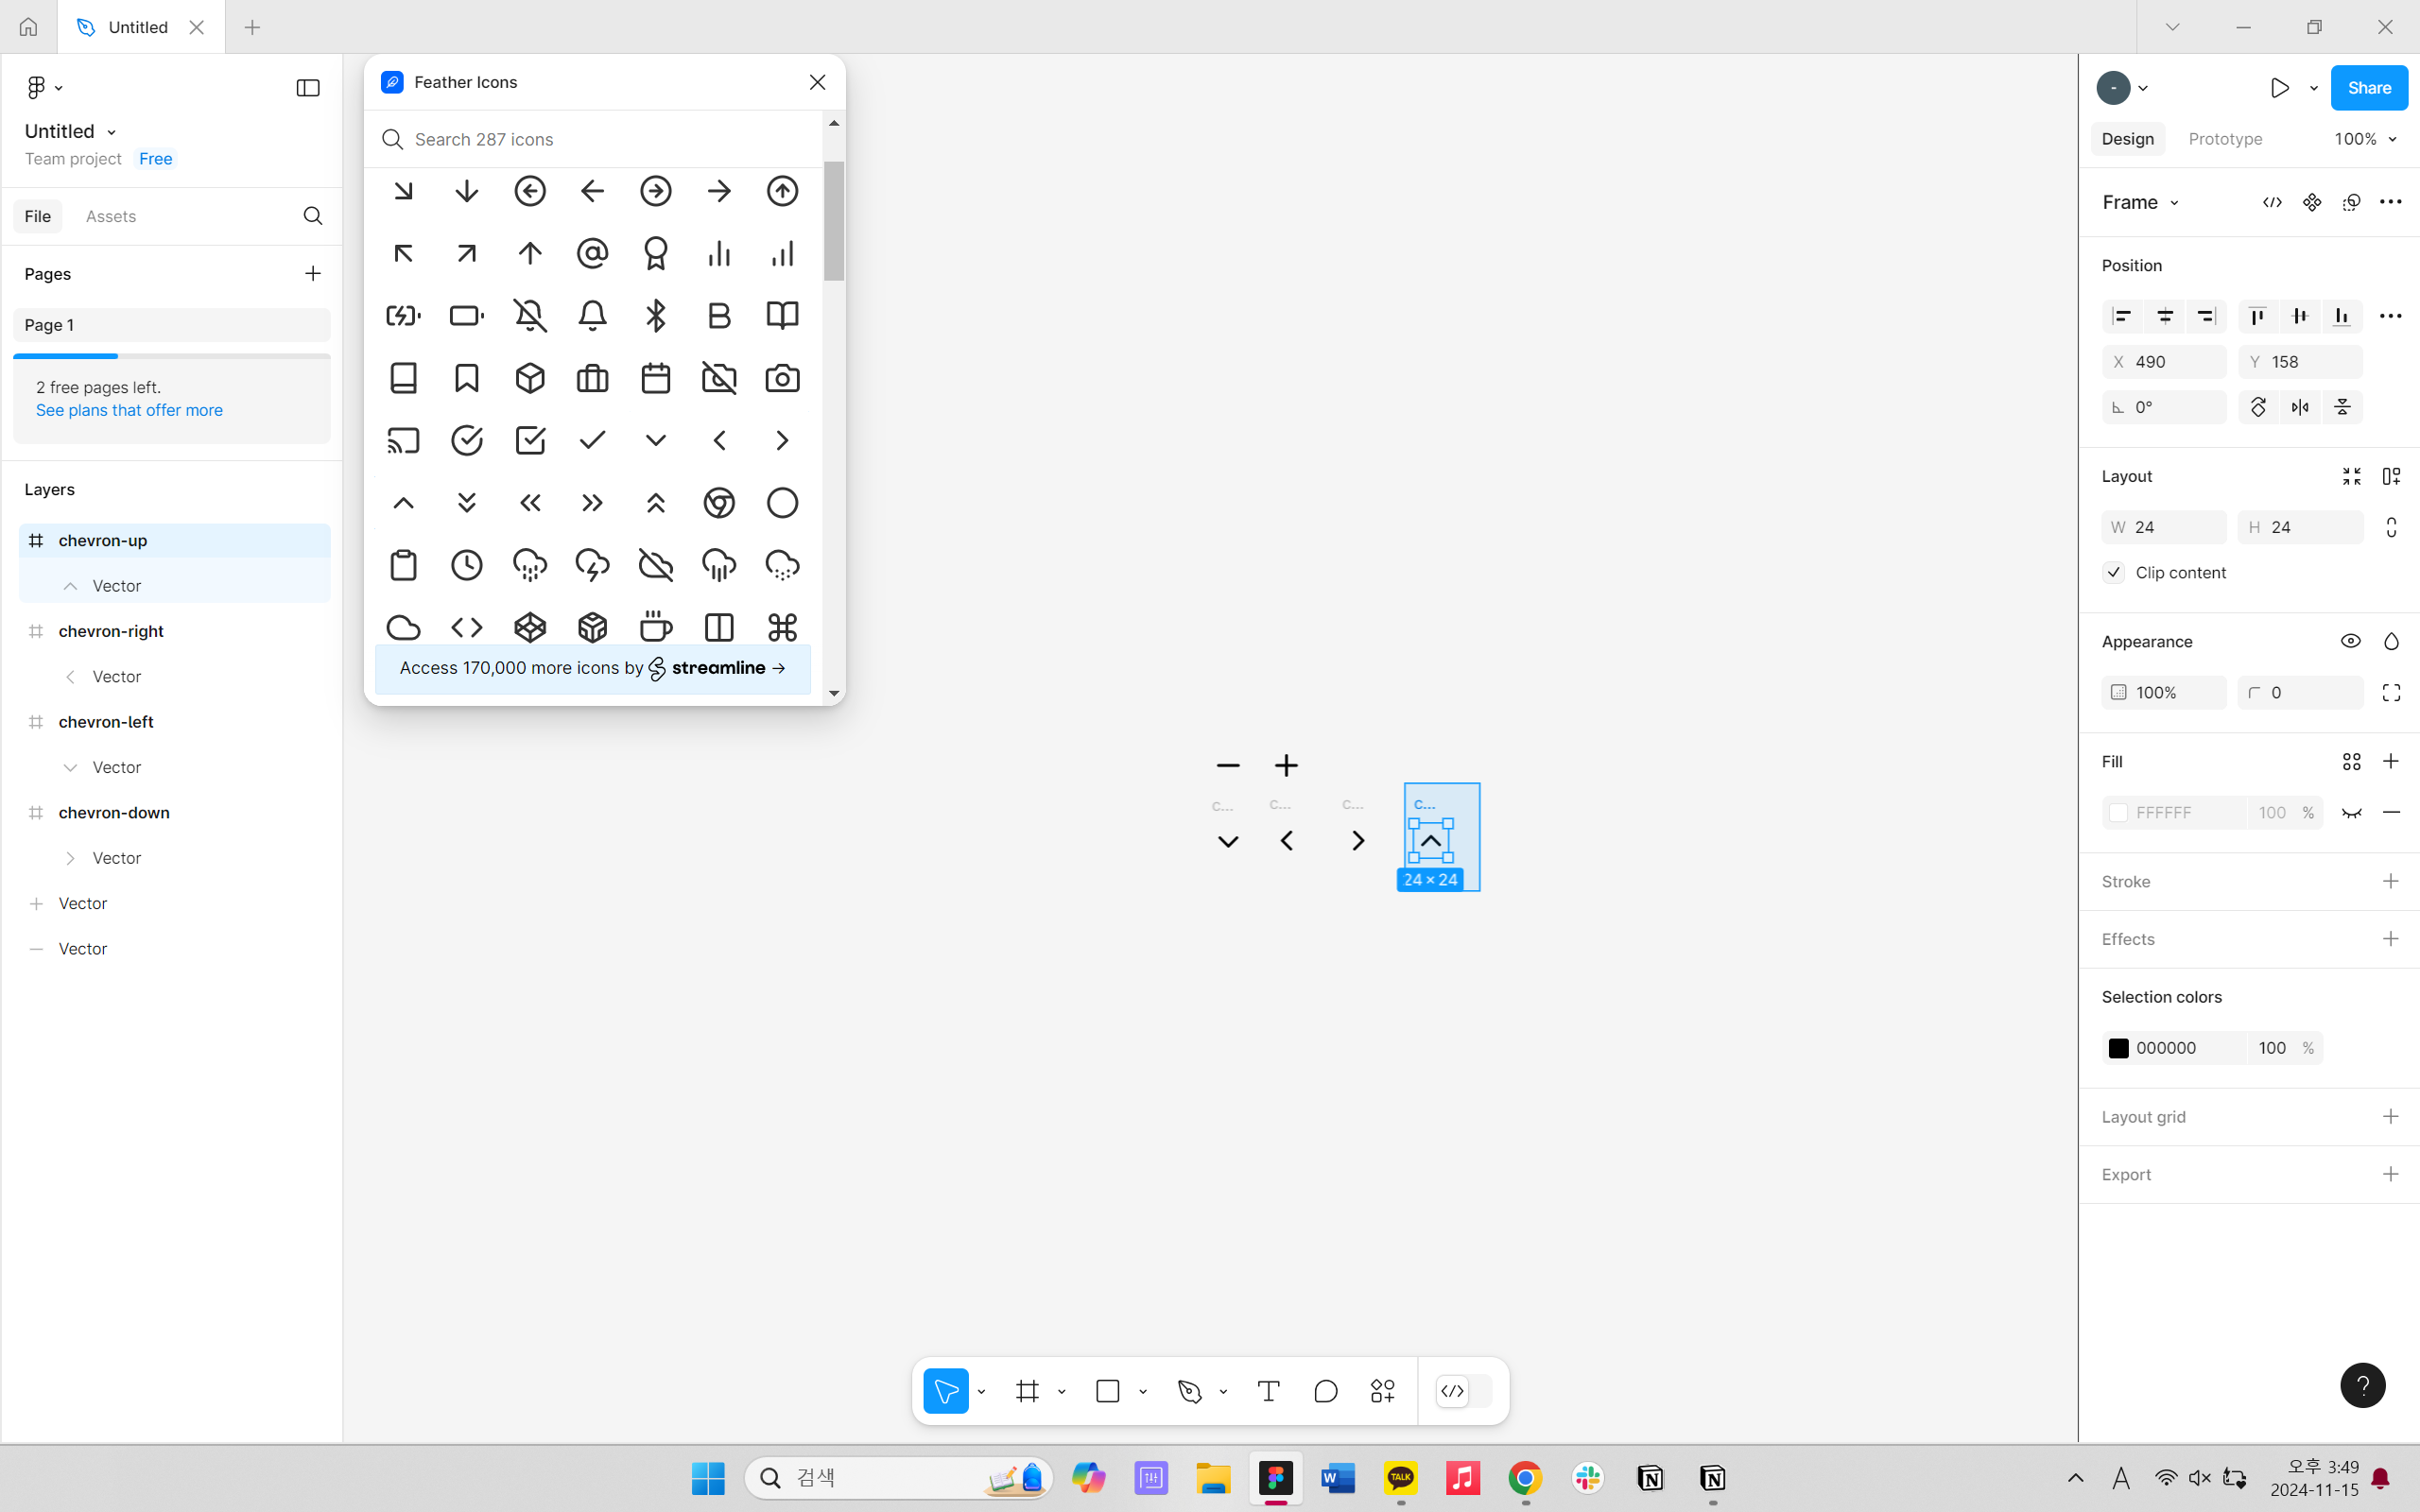Select the Text tool

[1268, 1391]
